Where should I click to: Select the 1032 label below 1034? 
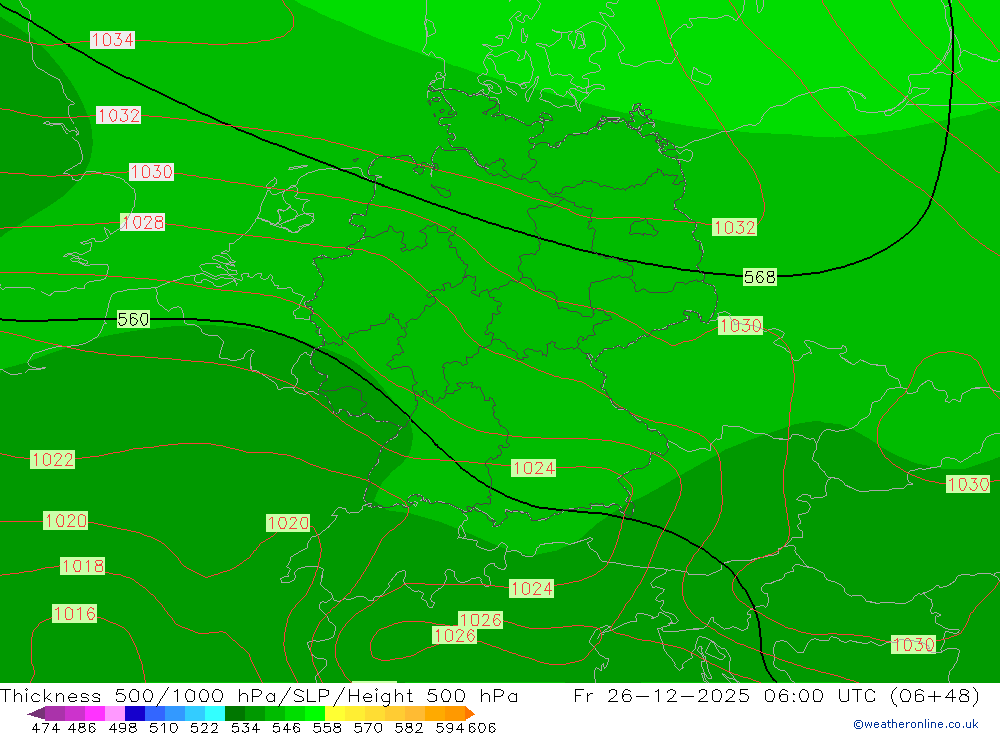click(x=119, y=115)
